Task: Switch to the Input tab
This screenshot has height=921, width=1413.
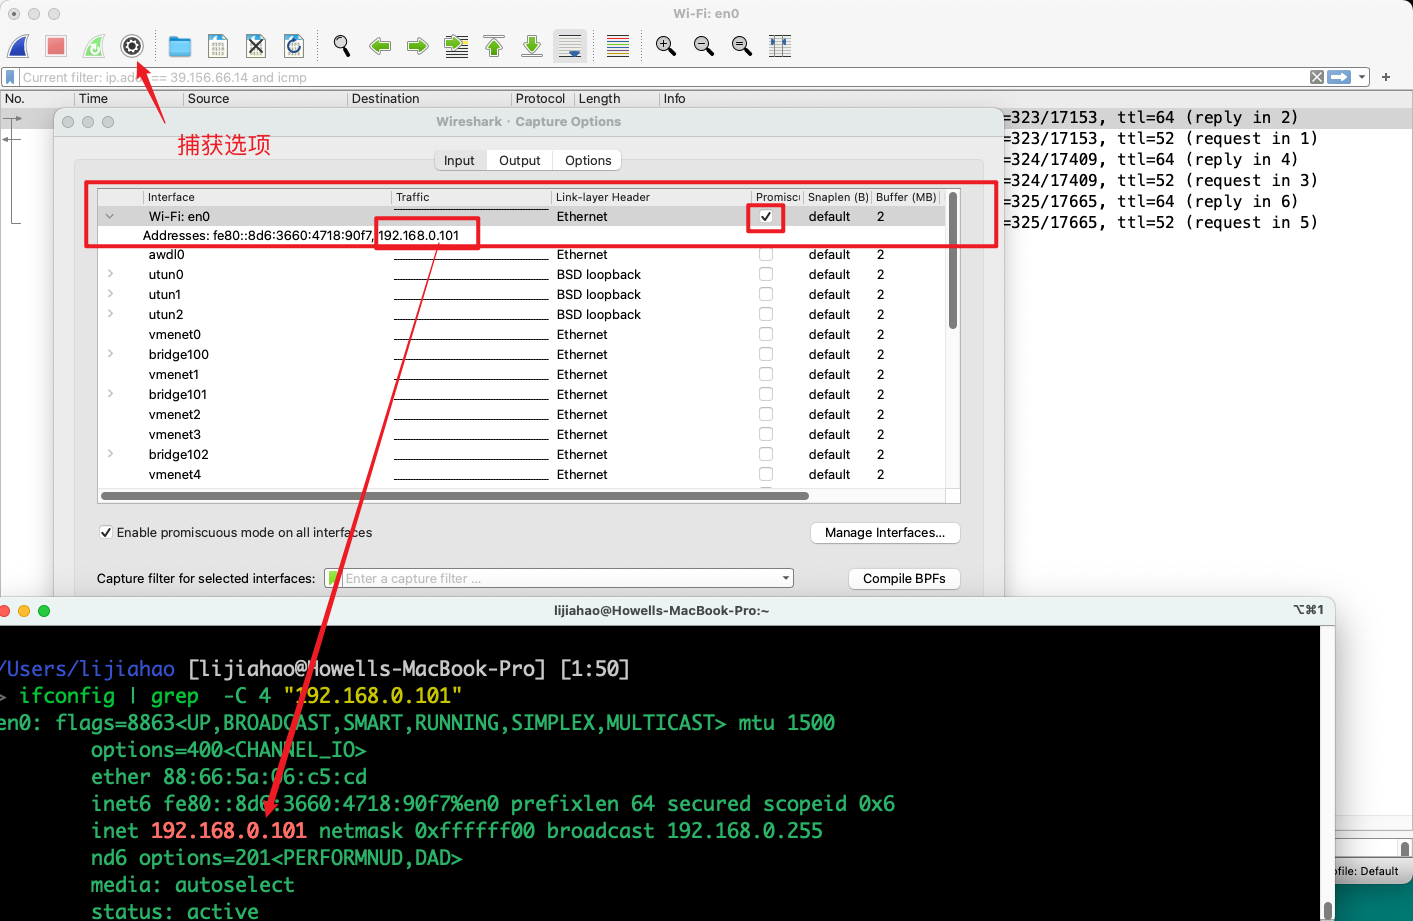Action: click(459, 160)
